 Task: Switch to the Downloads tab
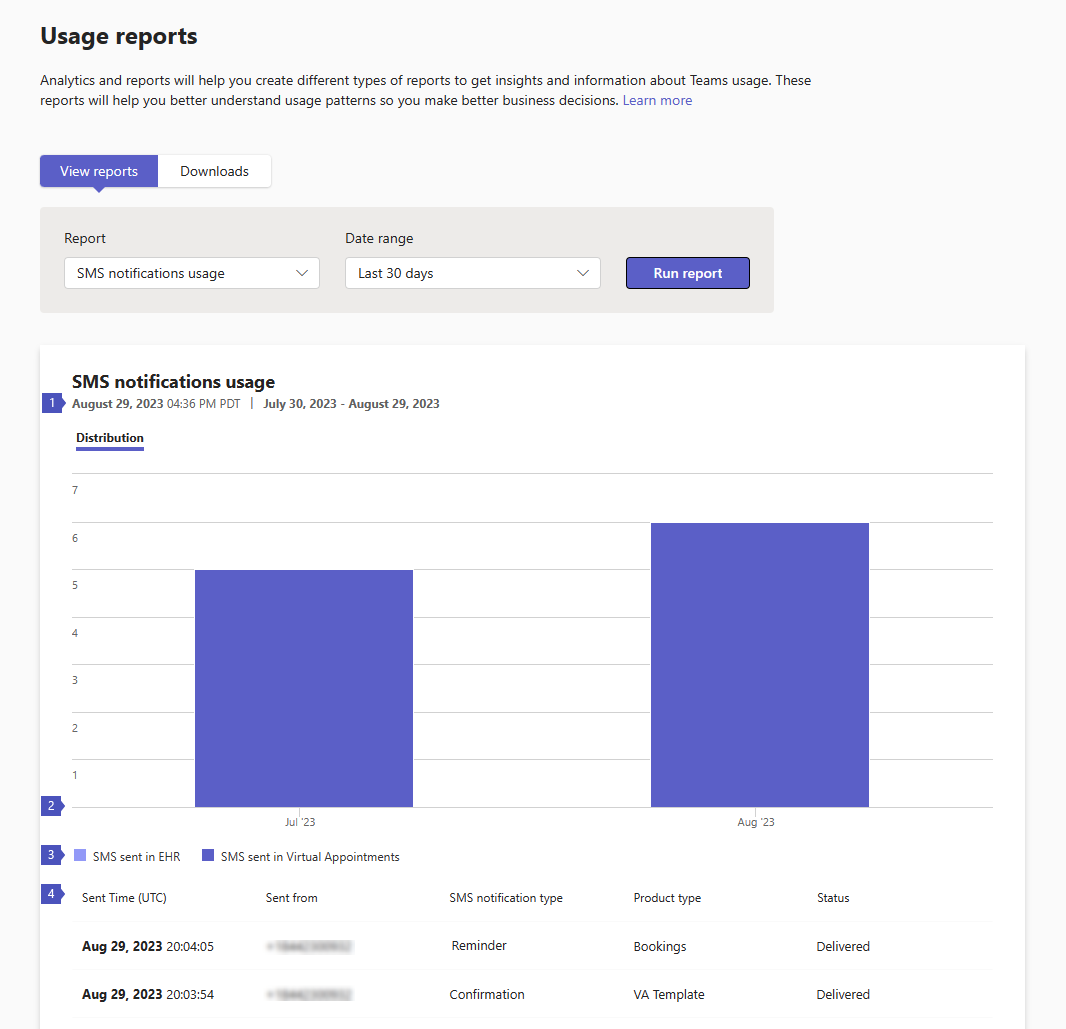click(x=214, y=171)
